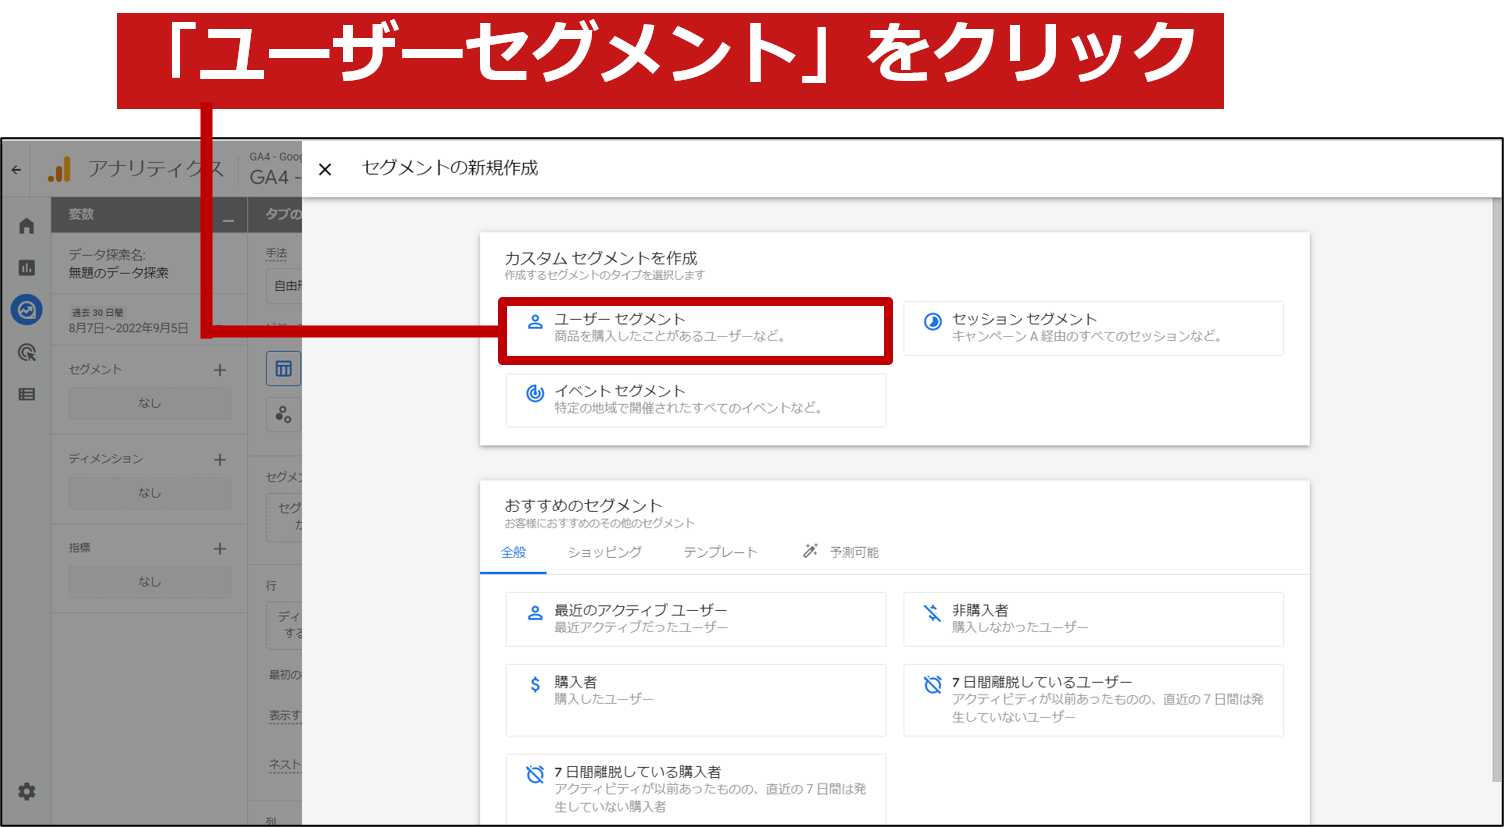
Task: Click the magic wand icon beside 予測可能
Action: pyautogui.click(x=810, y=551)
